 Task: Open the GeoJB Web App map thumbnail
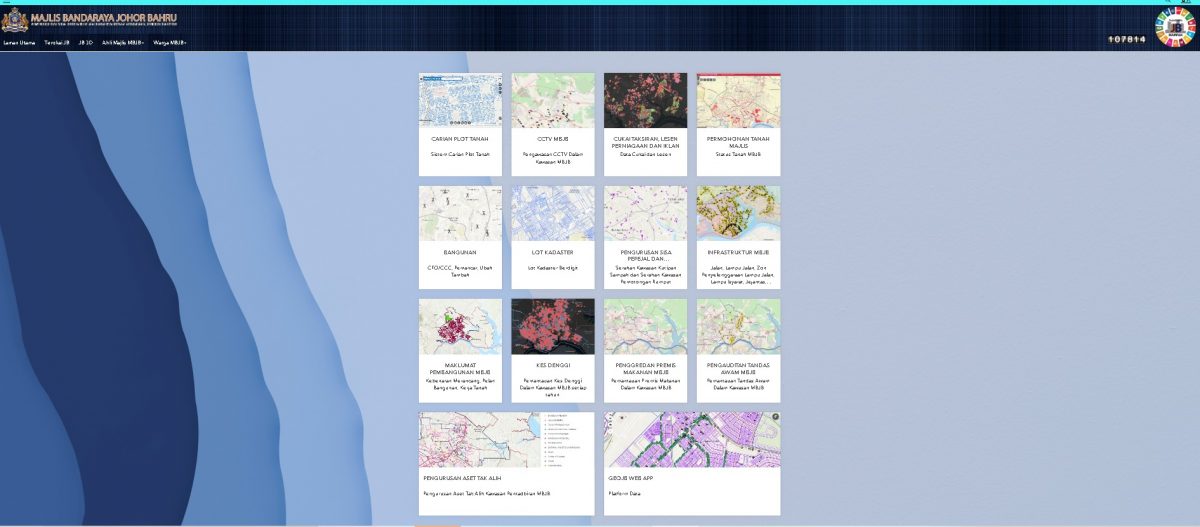(692, 440)
